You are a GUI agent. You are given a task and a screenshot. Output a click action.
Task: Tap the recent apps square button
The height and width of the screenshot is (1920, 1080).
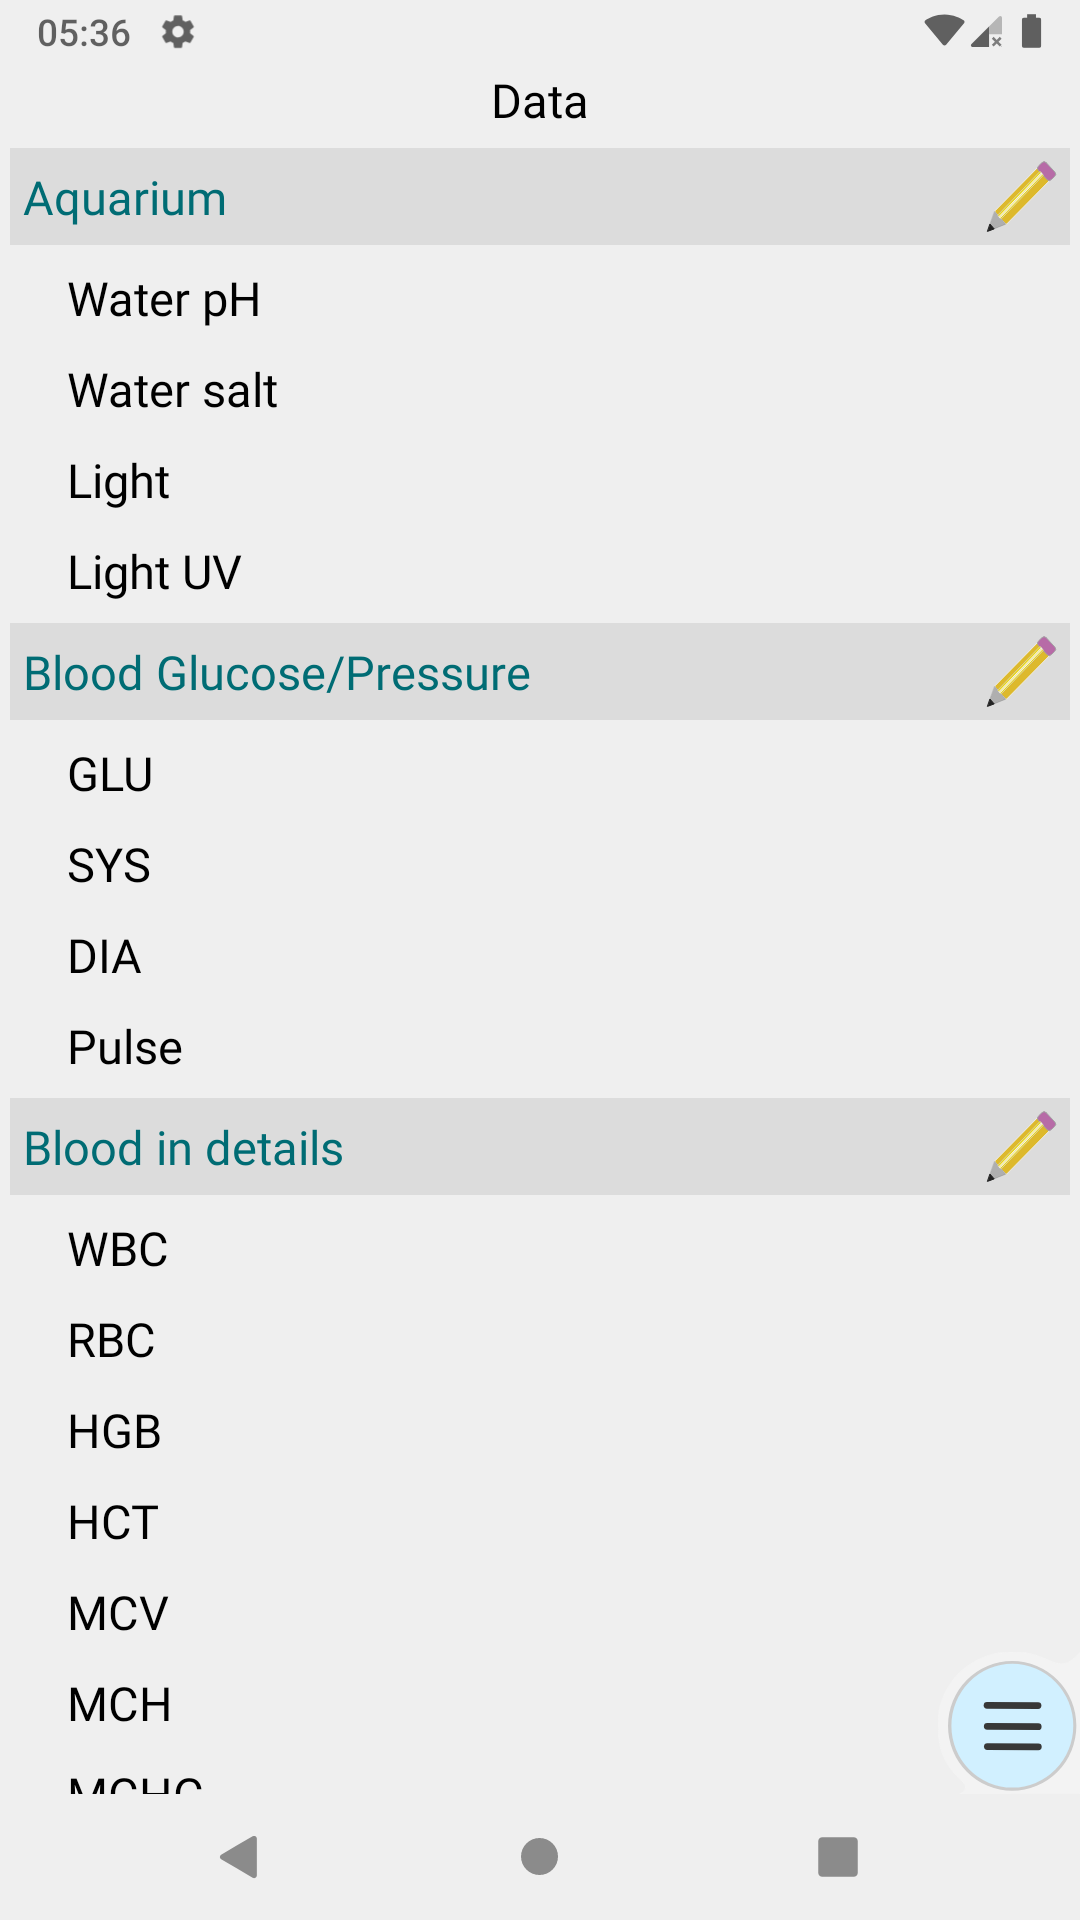(838, 1857)
